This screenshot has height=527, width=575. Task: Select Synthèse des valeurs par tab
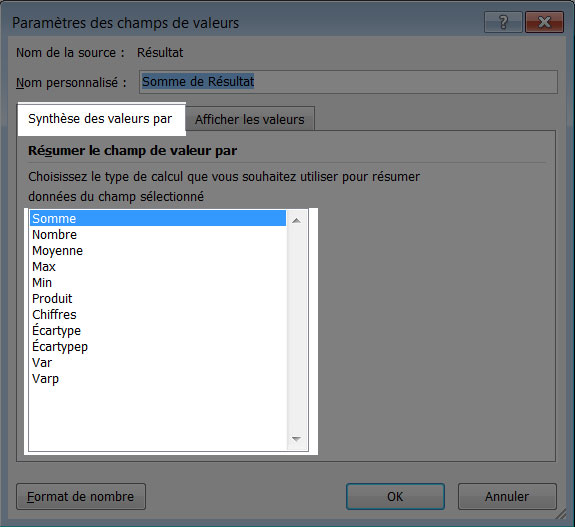pos(100,119)
